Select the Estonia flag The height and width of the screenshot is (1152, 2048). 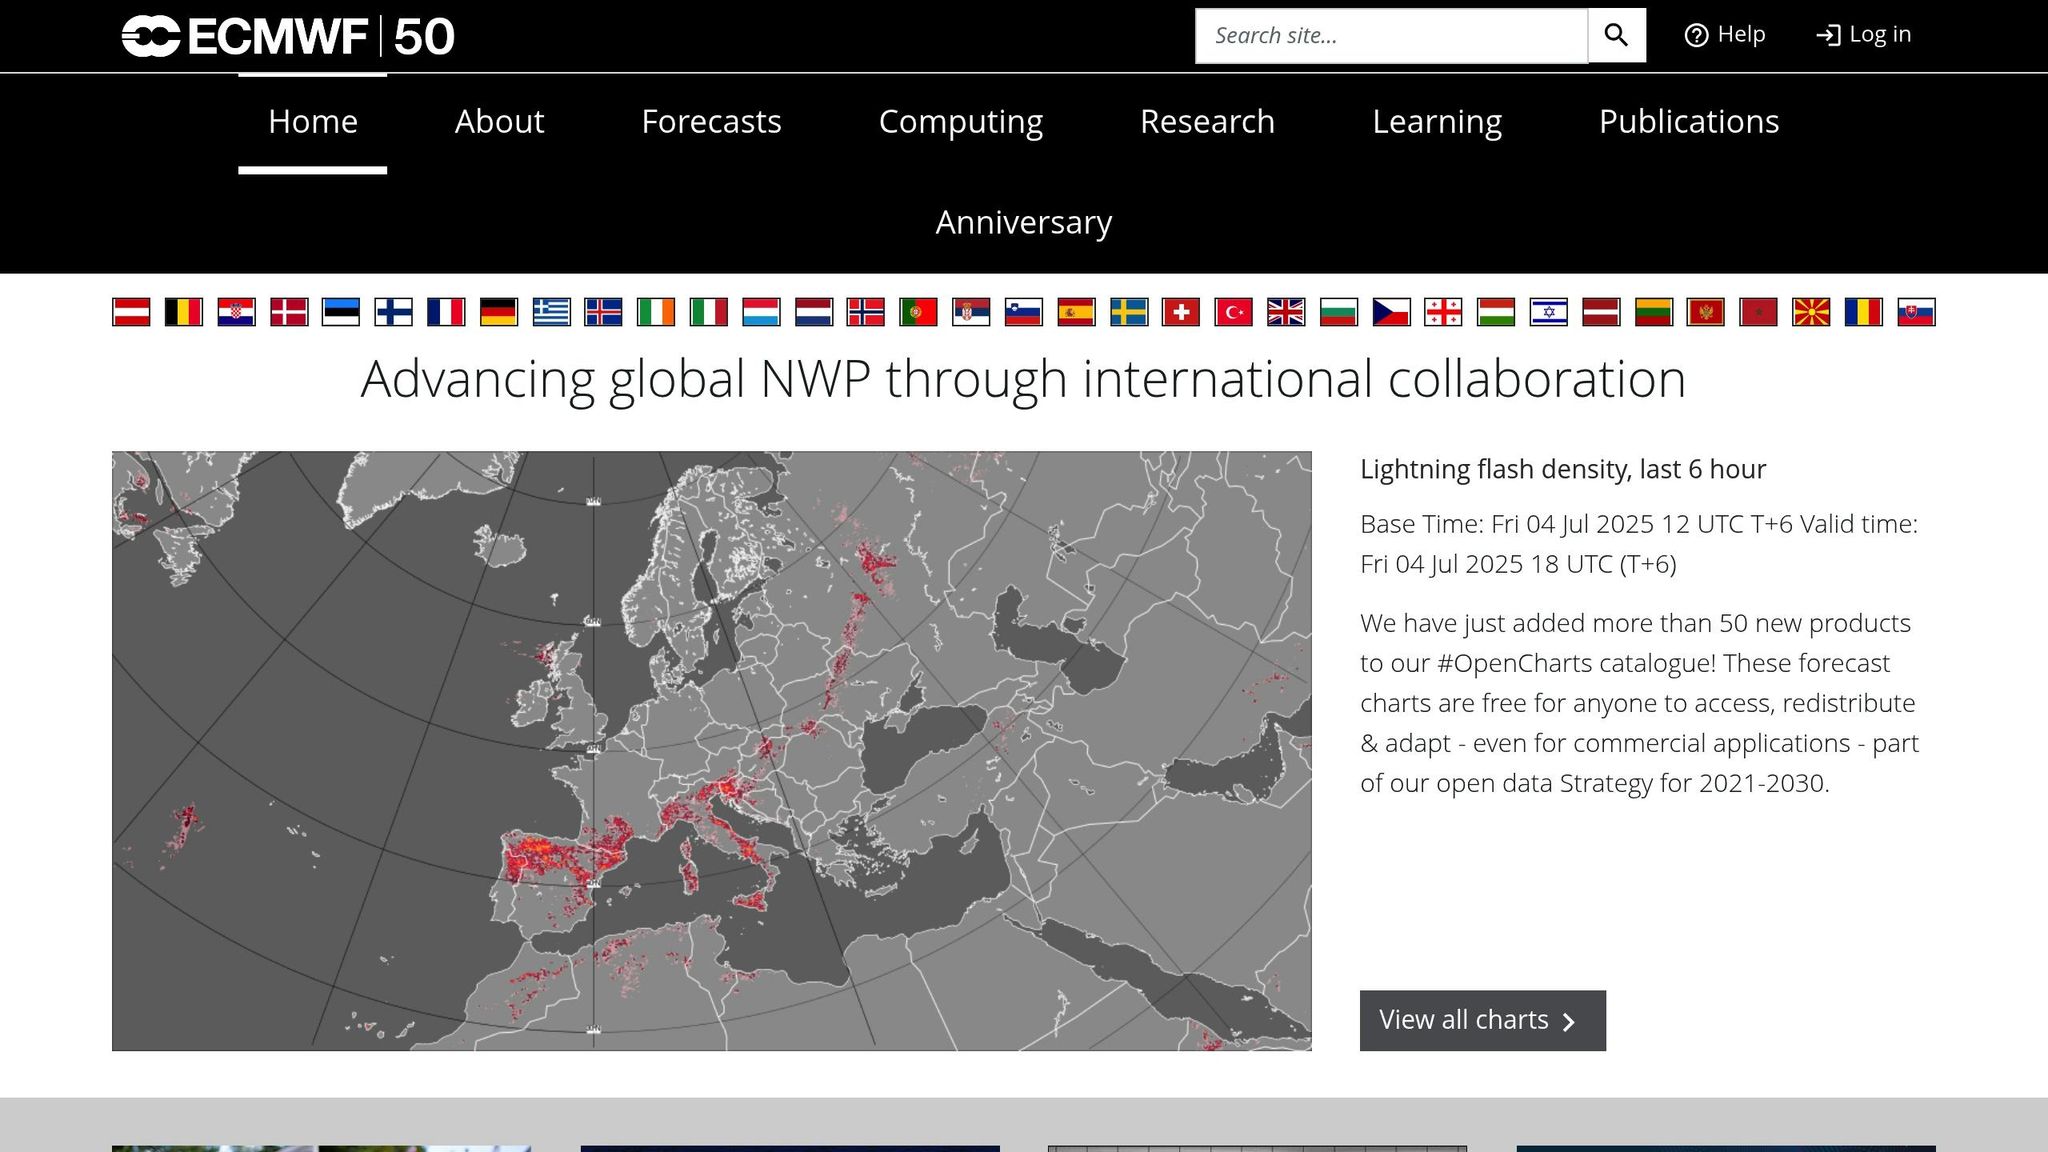pos(341,312)
